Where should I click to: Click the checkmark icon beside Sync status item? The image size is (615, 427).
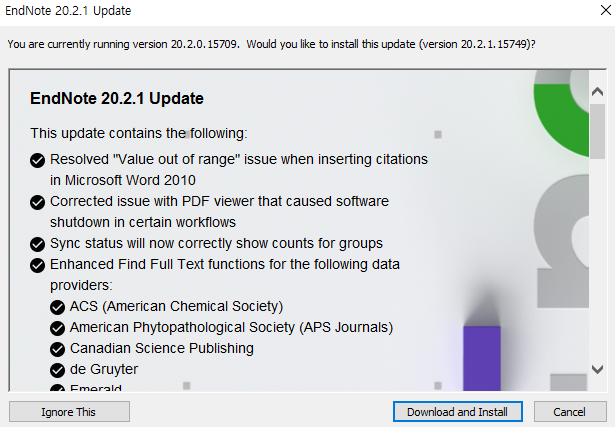(38, 244)
